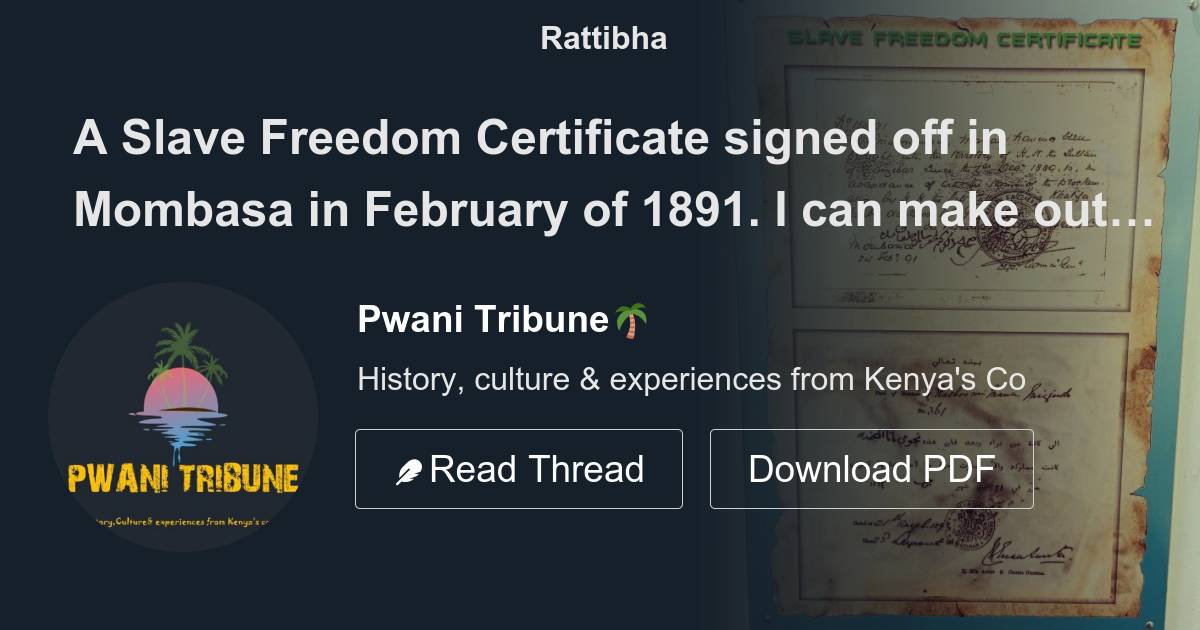Open the Rattibha site title at the top

[x=600, y=39]
